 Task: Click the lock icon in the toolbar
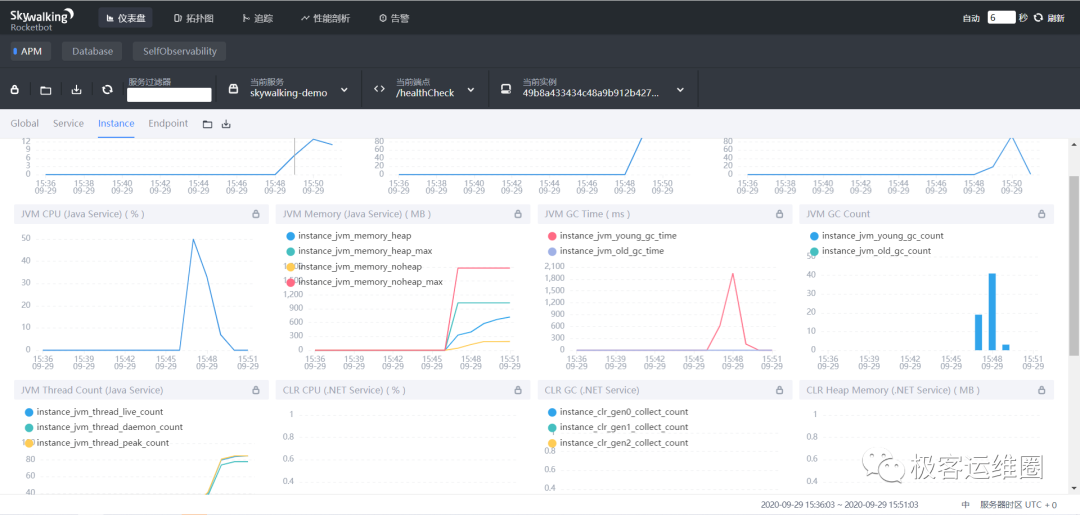point(14,90)
